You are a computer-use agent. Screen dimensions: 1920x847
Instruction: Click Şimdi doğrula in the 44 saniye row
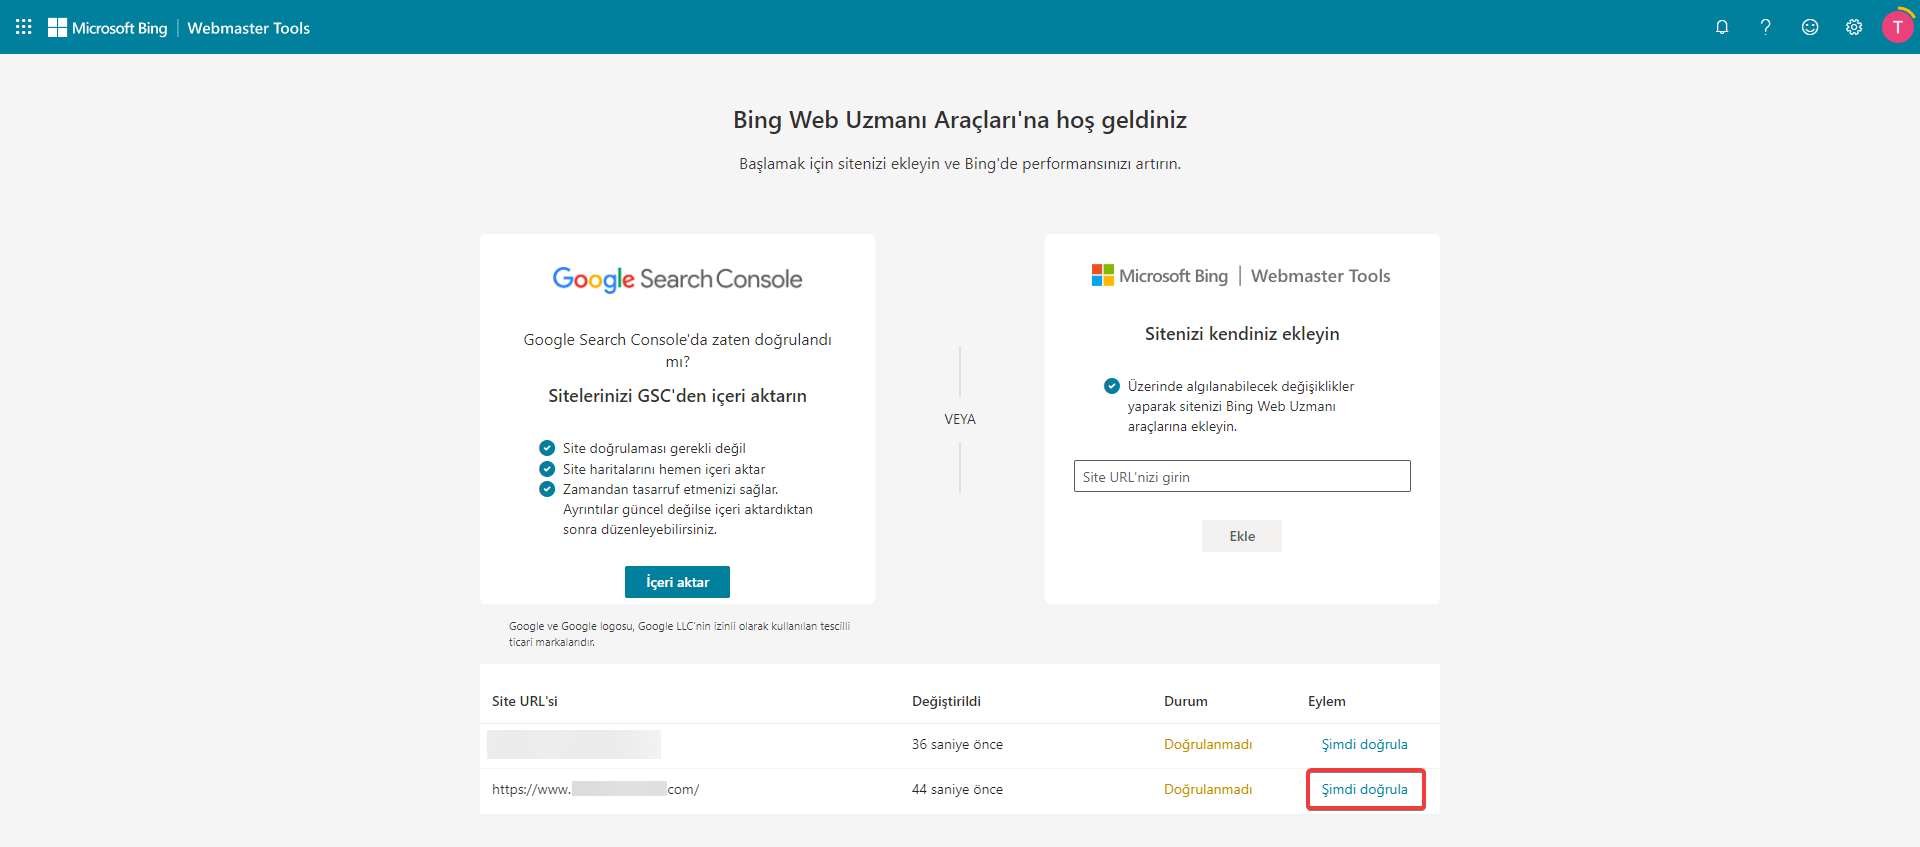tap(1364, 789)
